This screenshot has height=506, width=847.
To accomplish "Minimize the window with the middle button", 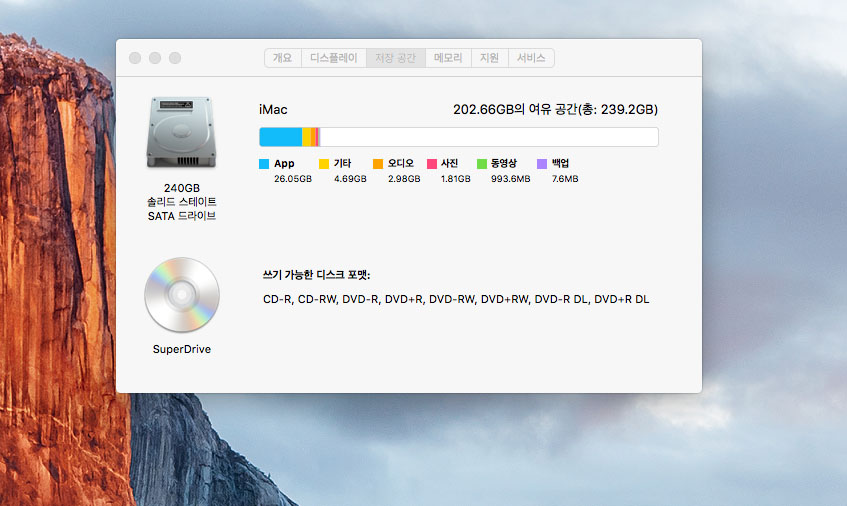I will [x=155, y=59].
